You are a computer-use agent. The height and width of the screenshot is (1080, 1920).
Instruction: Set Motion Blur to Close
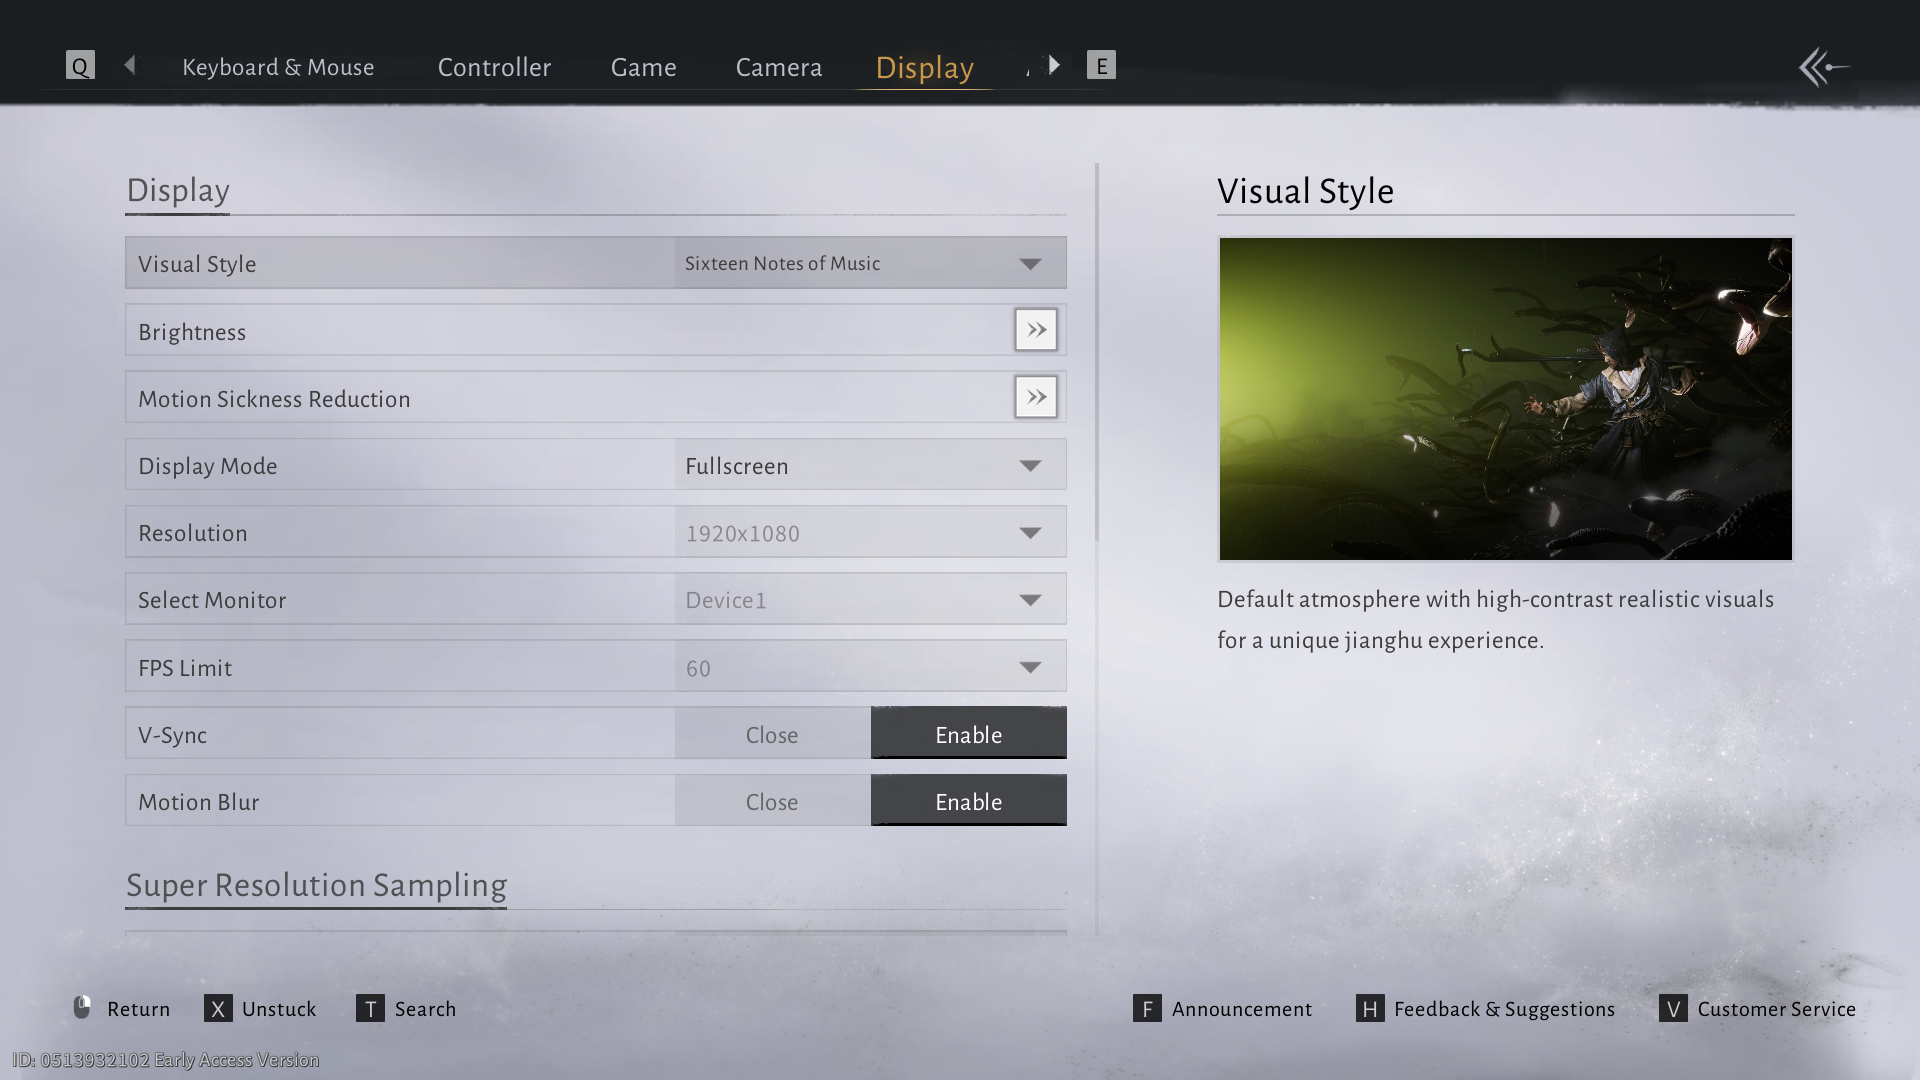(772, 801)
